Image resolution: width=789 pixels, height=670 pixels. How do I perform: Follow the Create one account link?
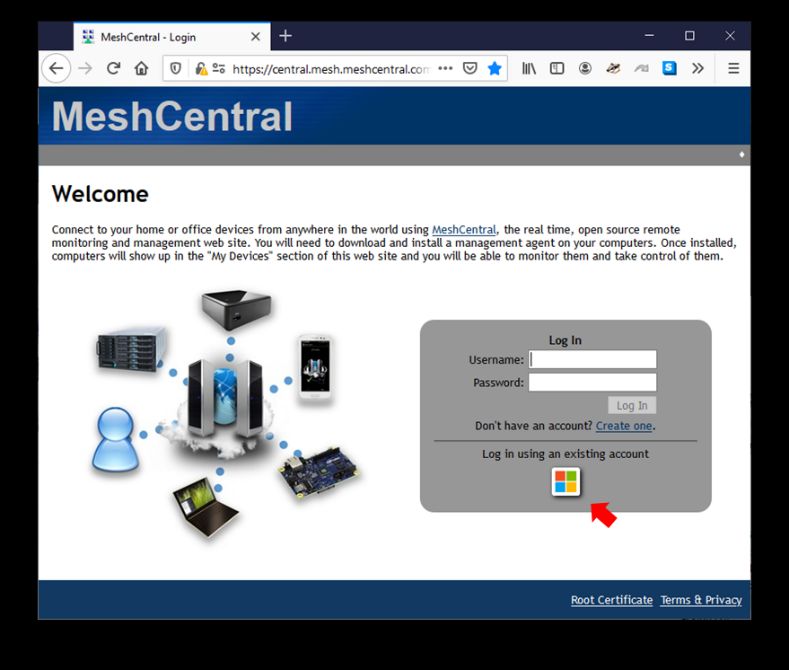point(623,426)
